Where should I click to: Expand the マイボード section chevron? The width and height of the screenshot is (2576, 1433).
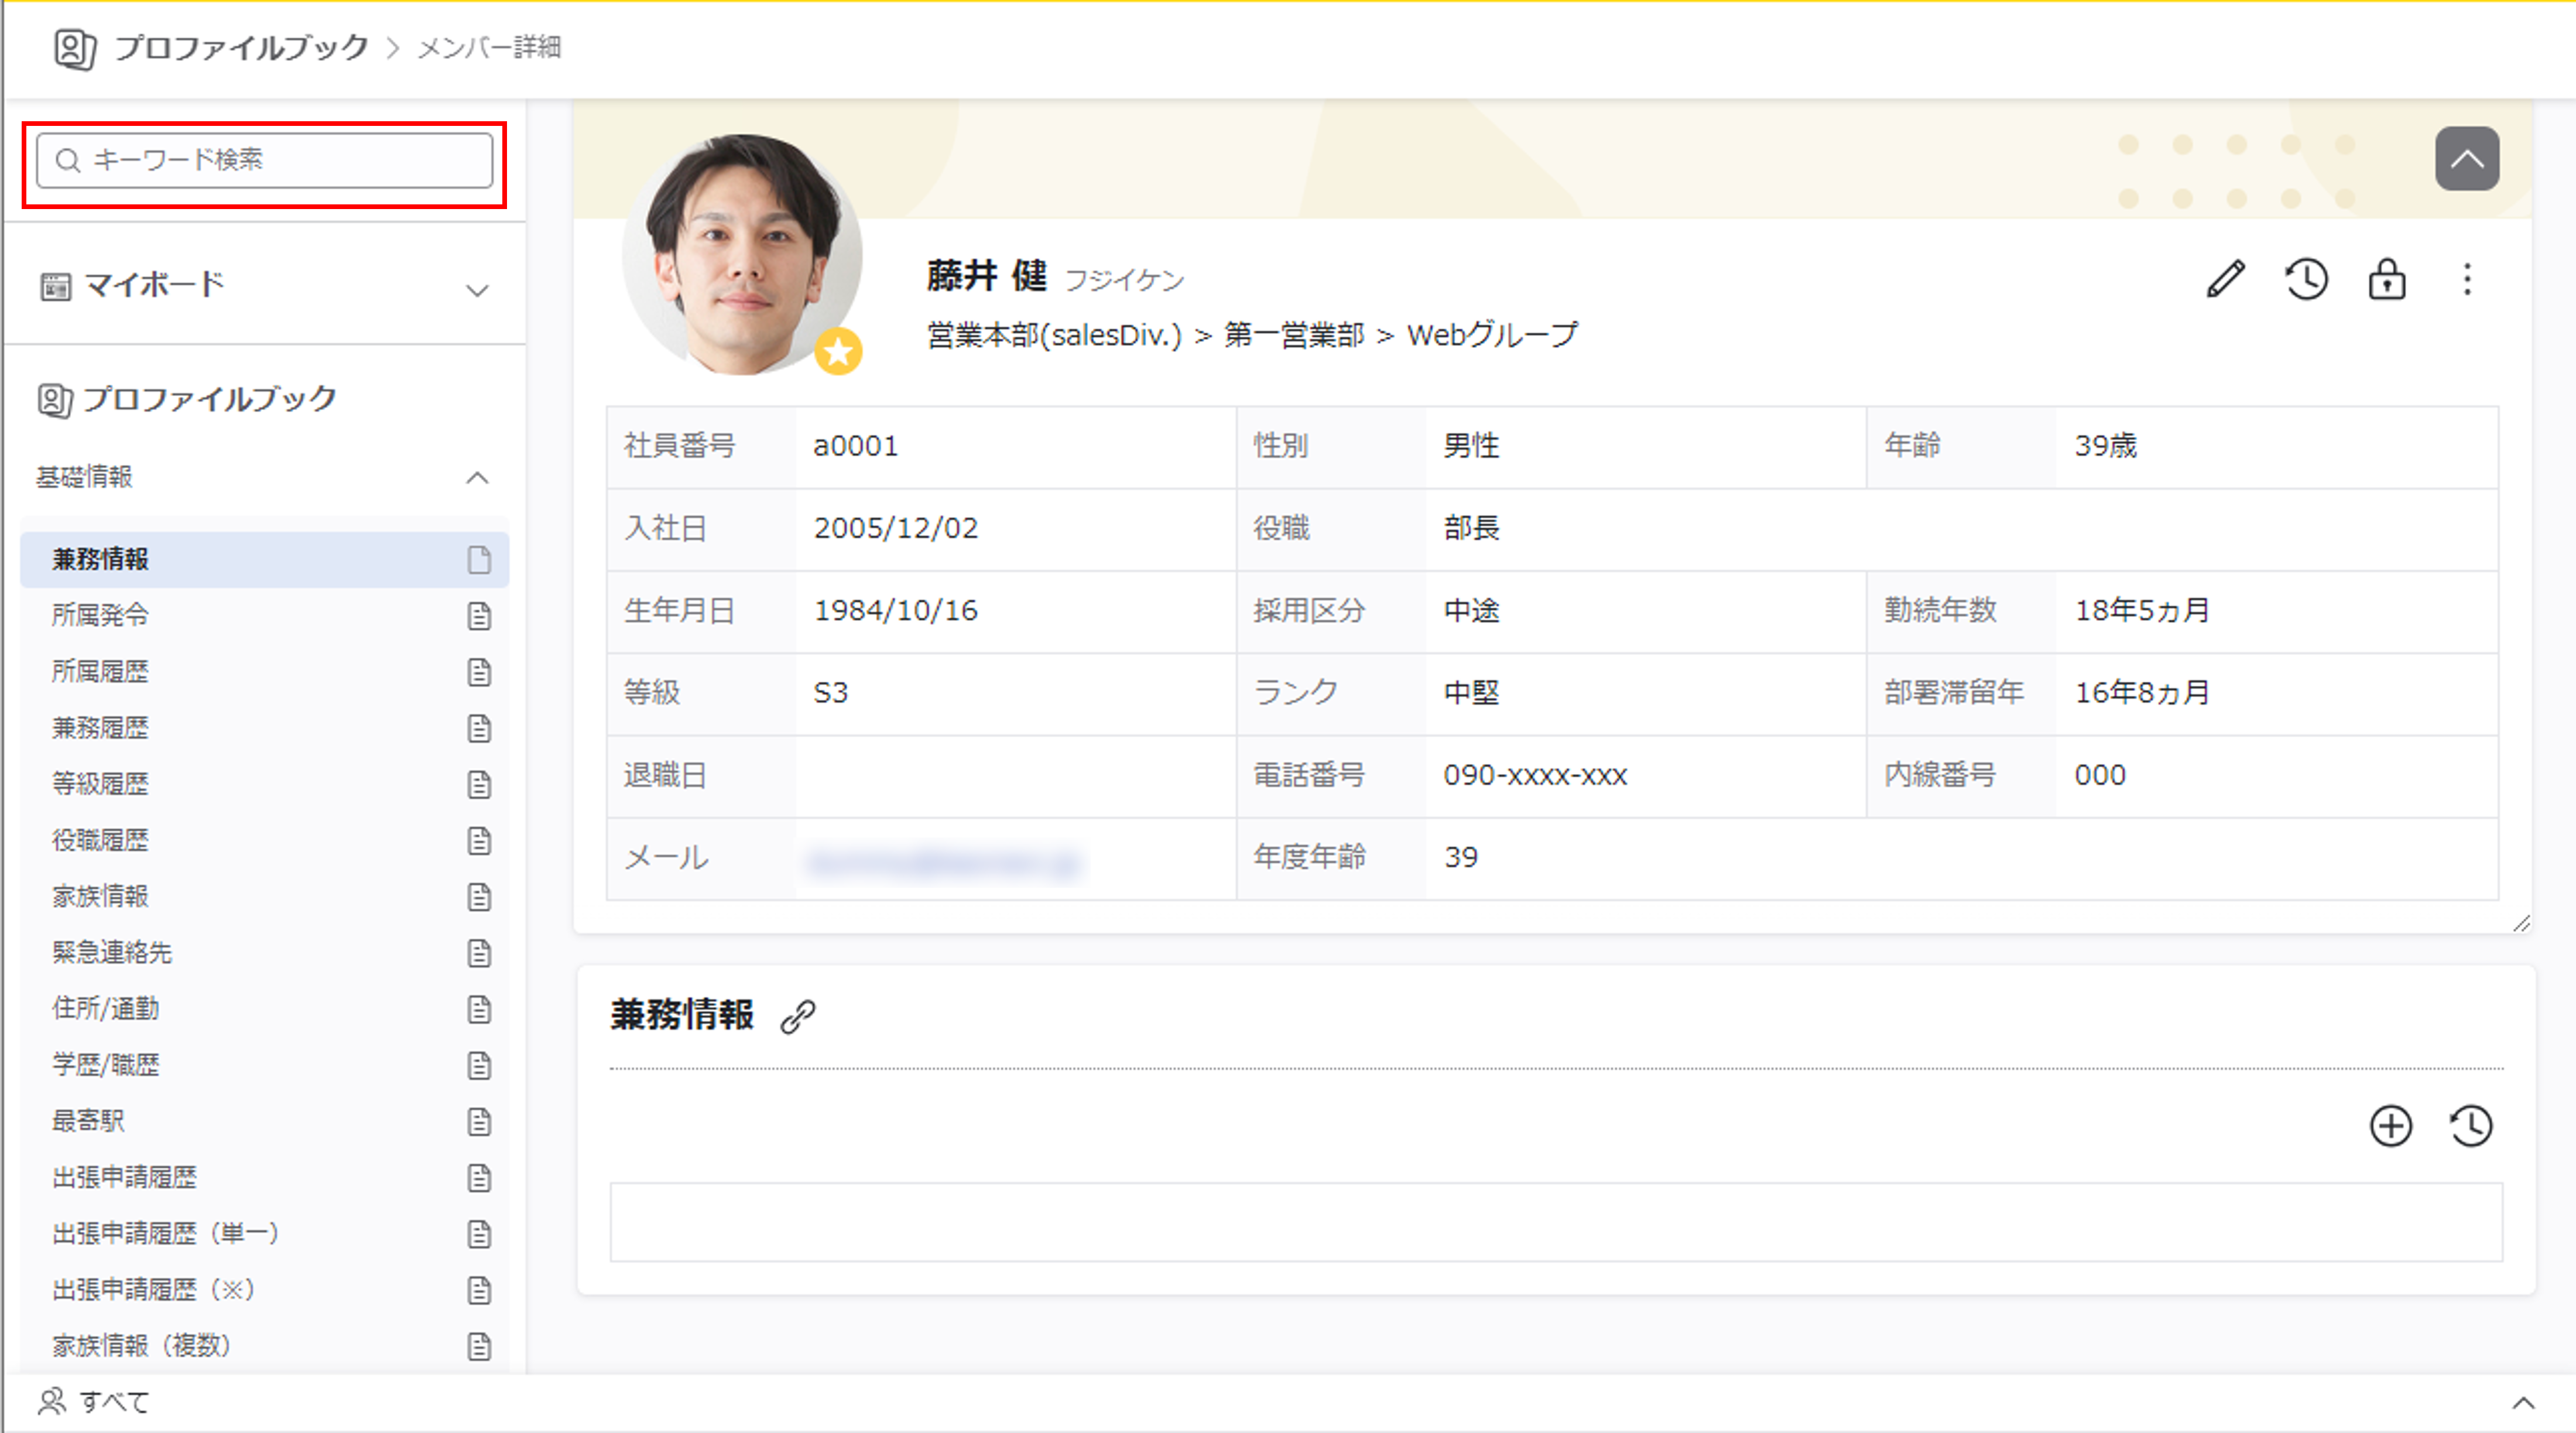(477, 291)
